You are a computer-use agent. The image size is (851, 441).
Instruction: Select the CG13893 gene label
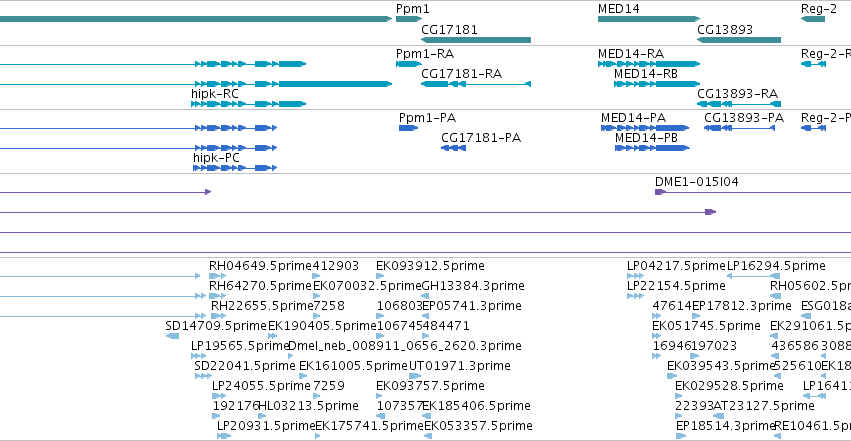point(725,29)
